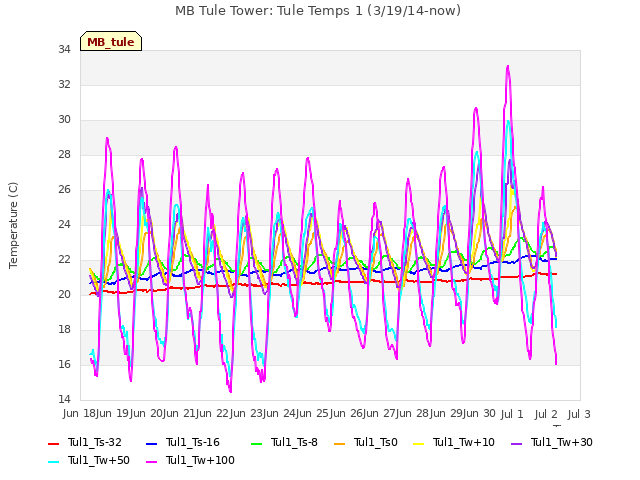Click the 22 y-axis tick label
This screenshot has height=480, width=640.
[64, 260]
